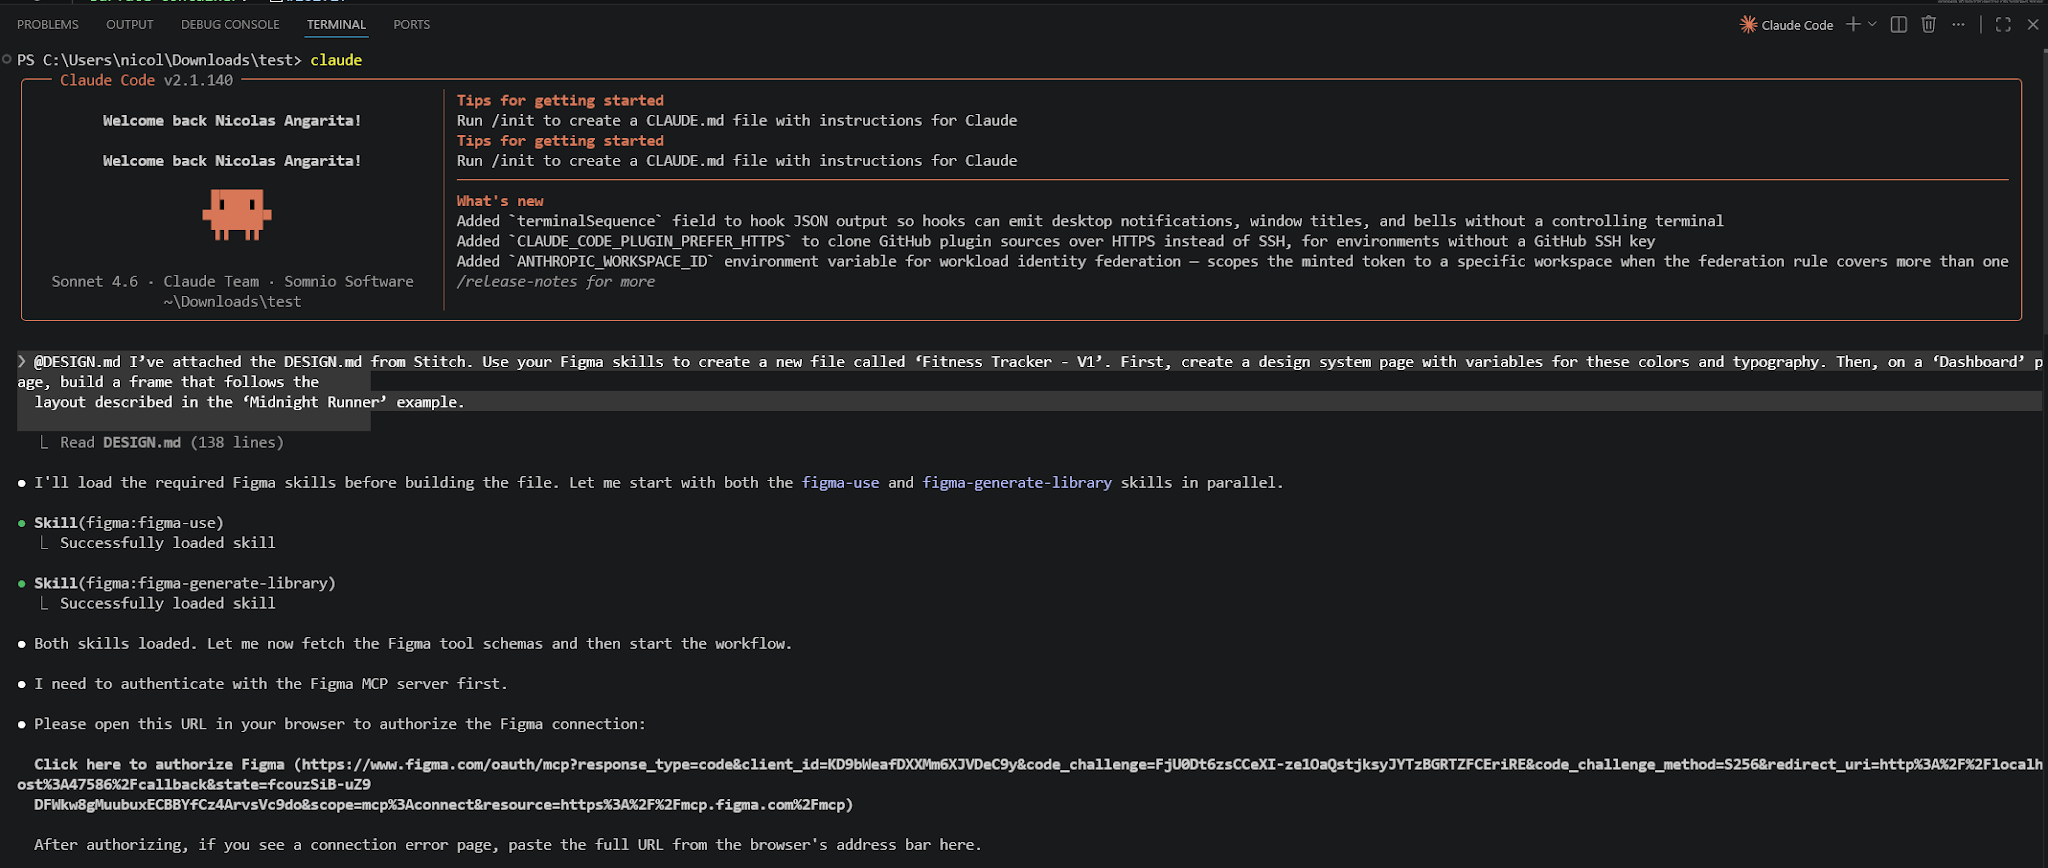Screen dimensions: 2048x868
Task: Click the Claude Code starburst terminal icon
Action: click(x=1748, y=25)
